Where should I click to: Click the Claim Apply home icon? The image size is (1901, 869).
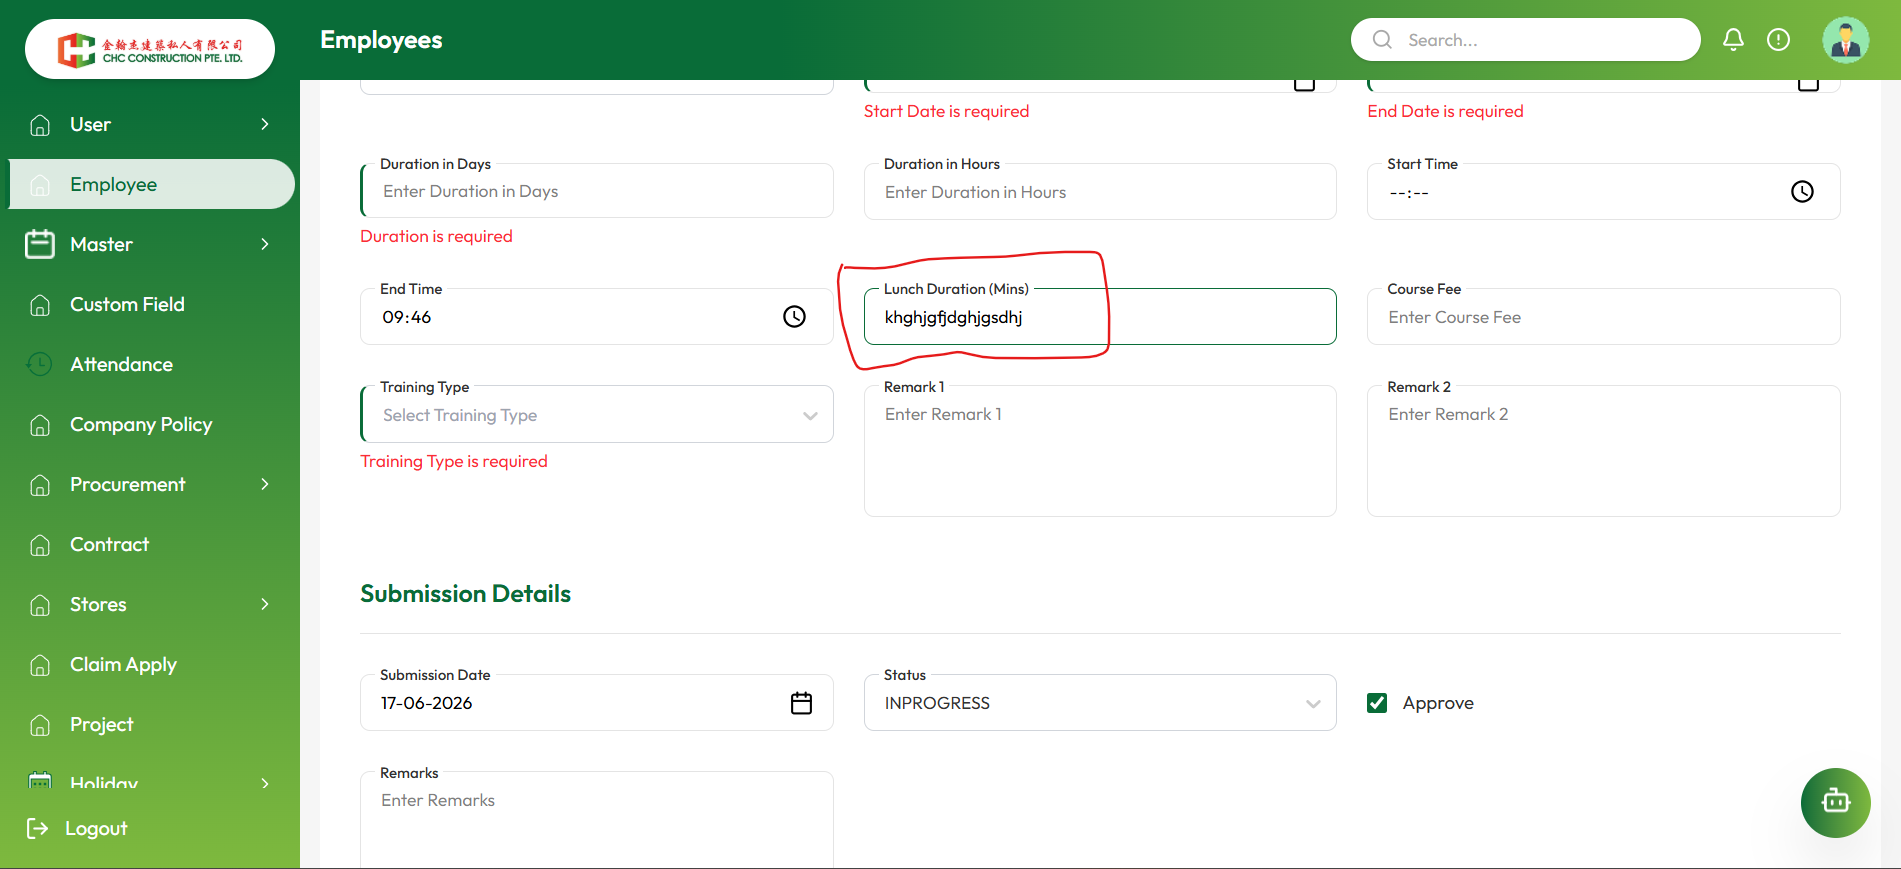(x=40, y=665)
